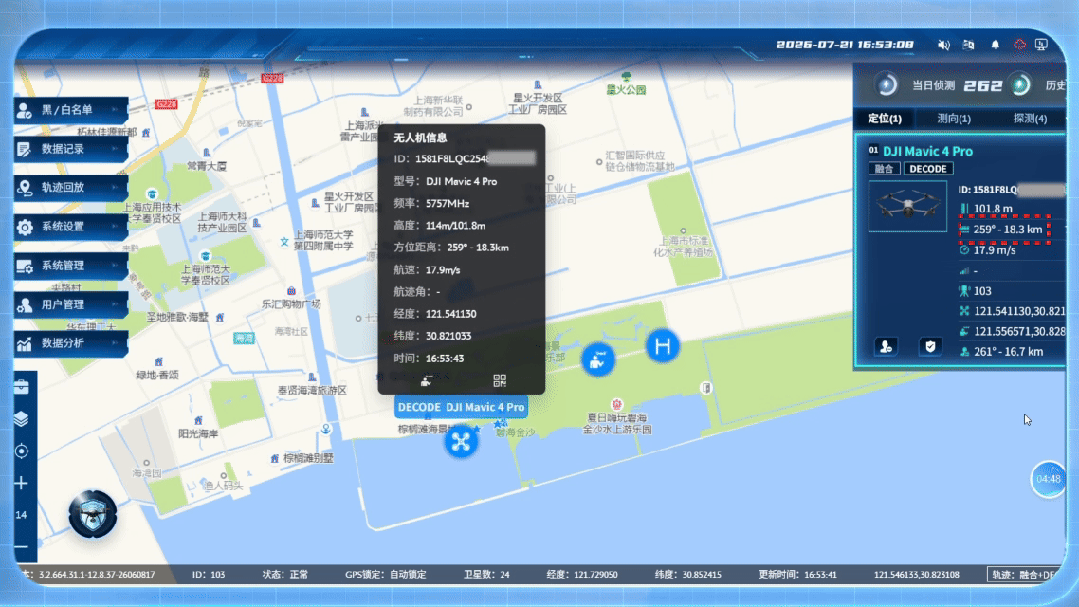Open the notification bell
The height and width of the screenshot is (607, 1079).
click(x=995, y=45)
